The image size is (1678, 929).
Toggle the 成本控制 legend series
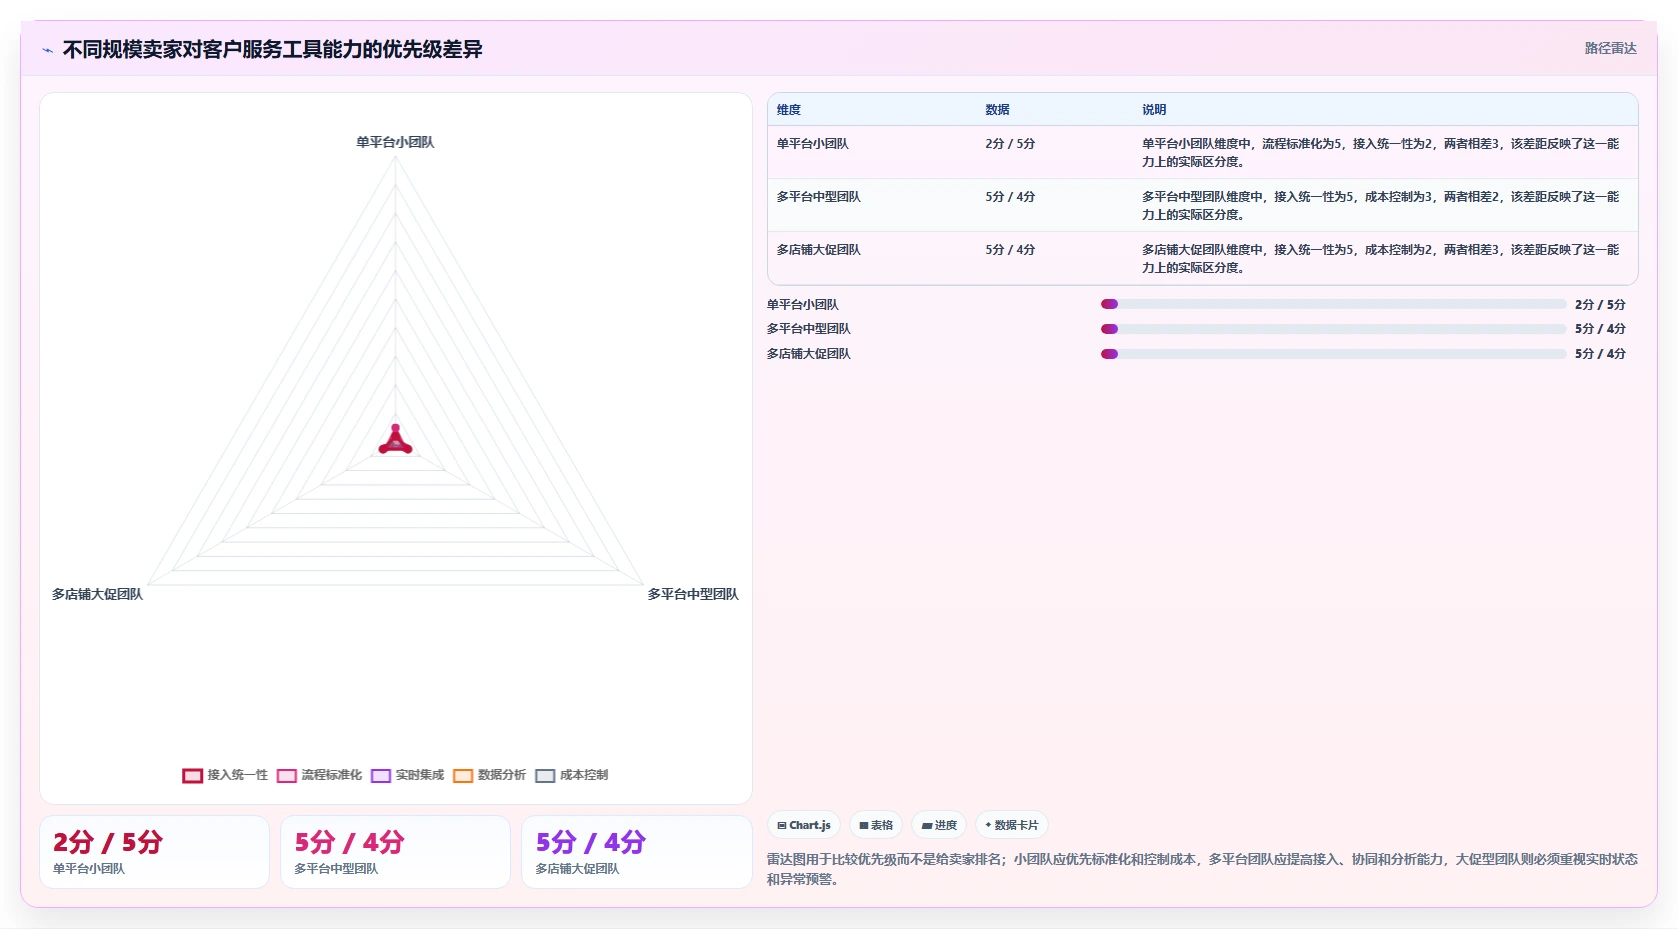click(x=572, y=775)
